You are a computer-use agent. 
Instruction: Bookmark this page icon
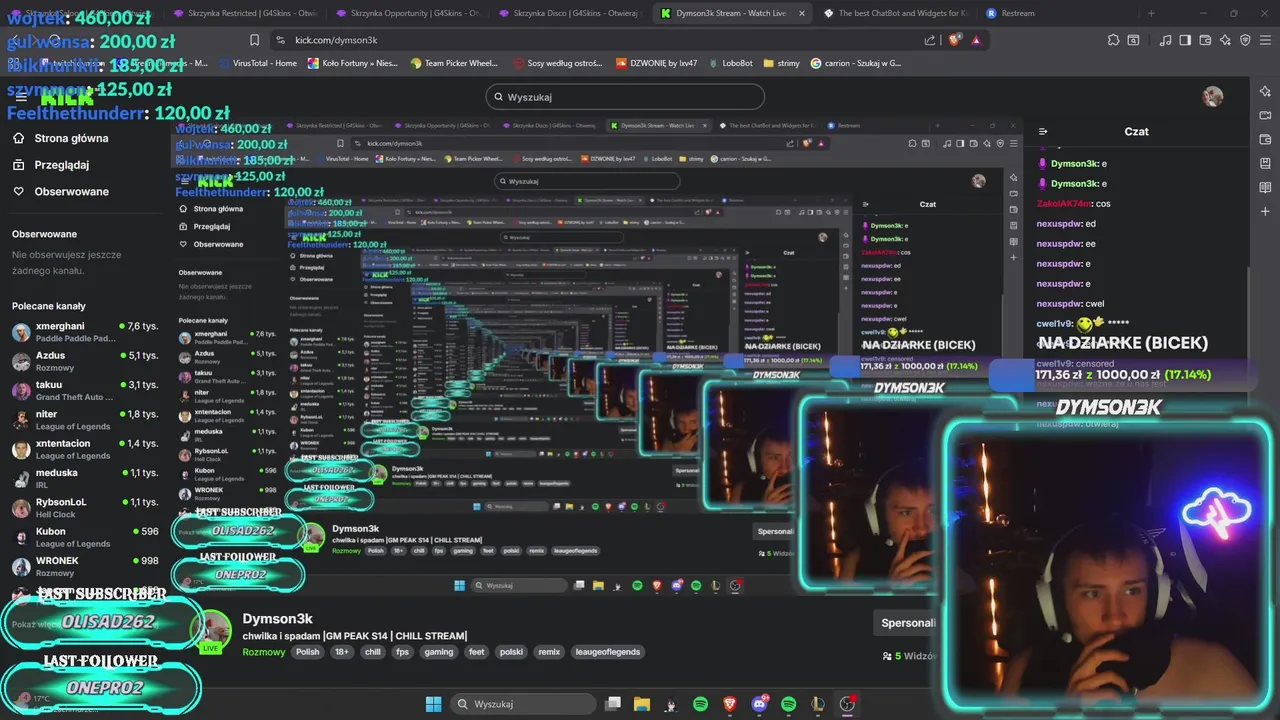[x=255, y=40]
